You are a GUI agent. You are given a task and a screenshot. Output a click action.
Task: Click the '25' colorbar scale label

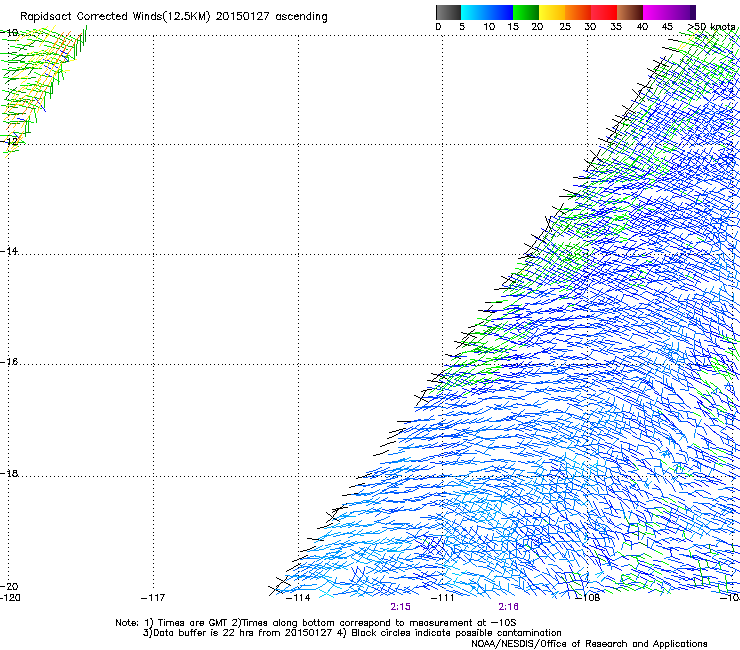click(x=565, y=27)
